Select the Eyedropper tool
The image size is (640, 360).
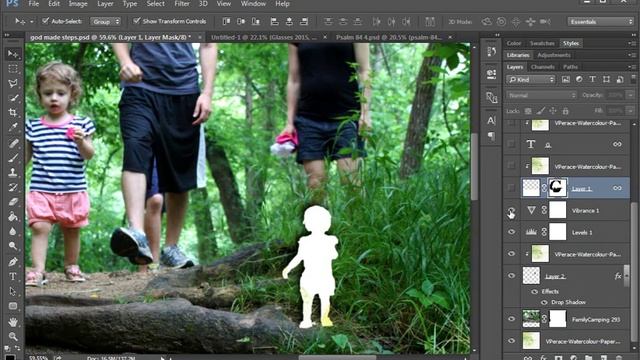pos(13,127)
